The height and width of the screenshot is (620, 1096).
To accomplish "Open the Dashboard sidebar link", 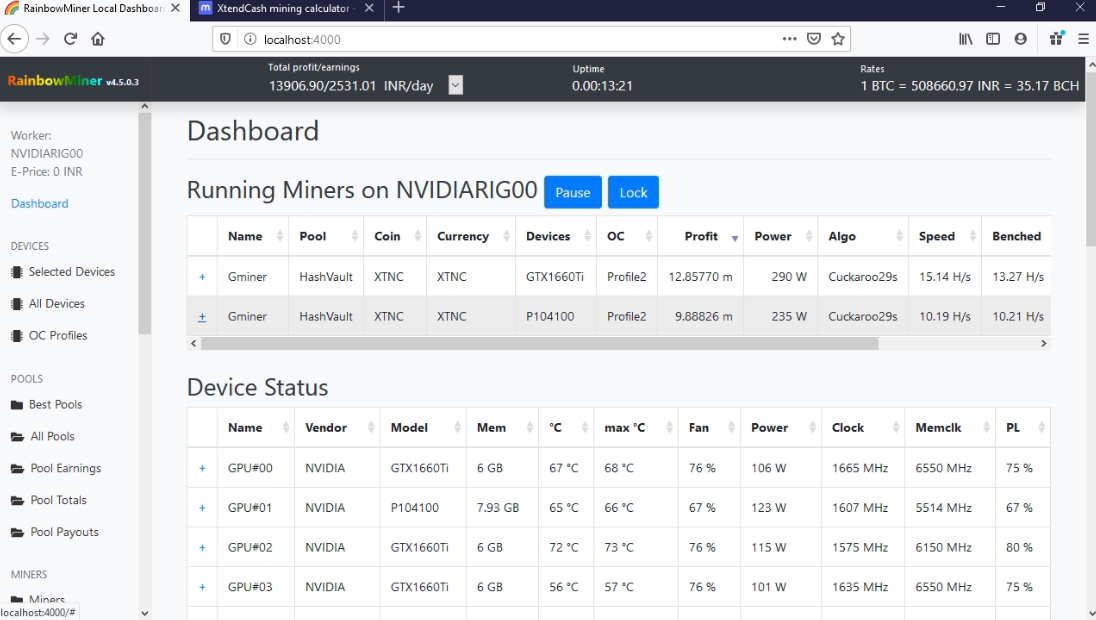I will pos(40,203).
